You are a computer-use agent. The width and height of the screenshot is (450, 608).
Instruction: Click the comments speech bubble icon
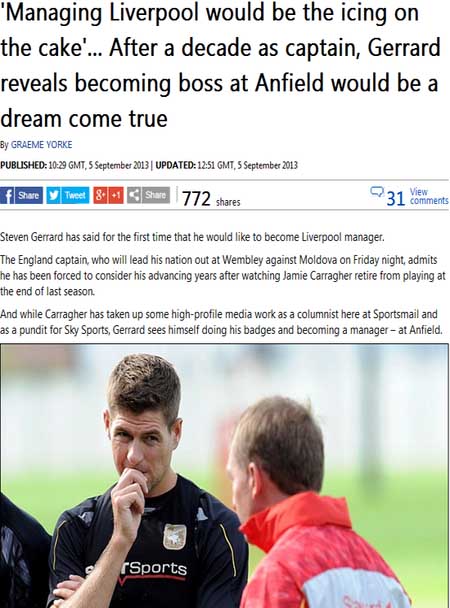pyautogui.click(x=376, y=192)
